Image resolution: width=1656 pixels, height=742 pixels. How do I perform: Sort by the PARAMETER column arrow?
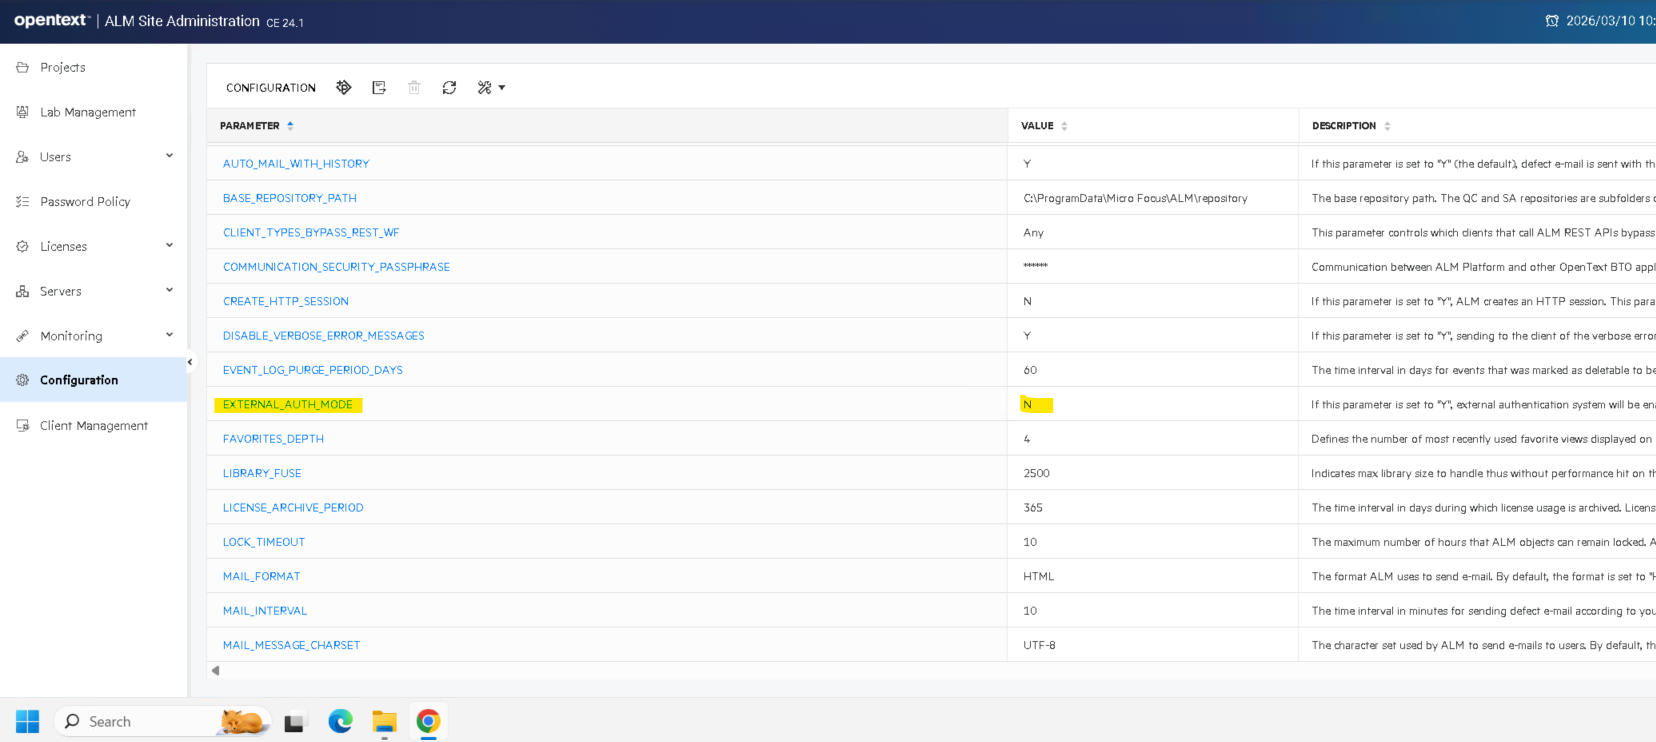tap(290, 126)
